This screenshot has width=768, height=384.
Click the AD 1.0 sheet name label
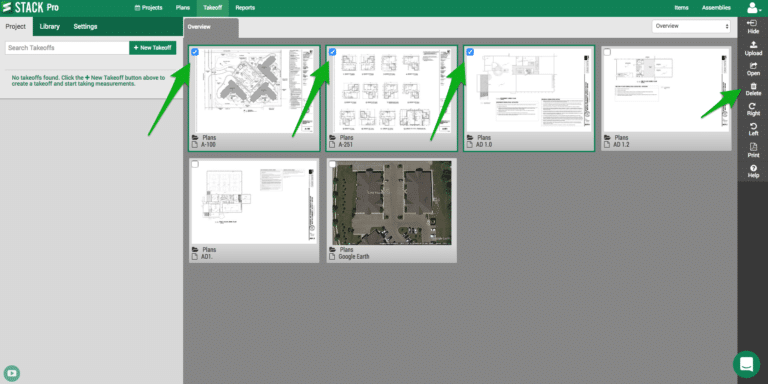[485, 145]
